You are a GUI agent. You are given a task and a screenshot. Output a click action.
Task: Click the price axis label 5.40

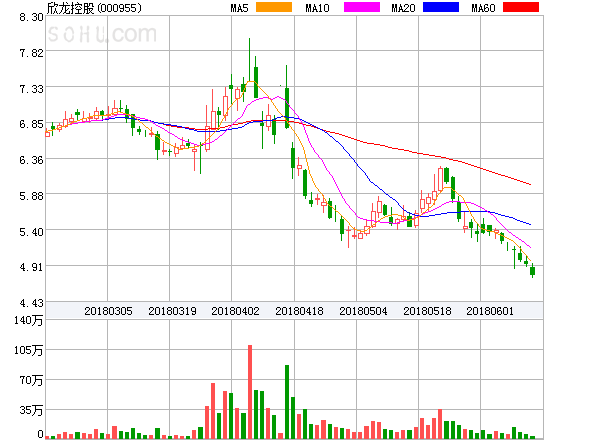click(31, 232)
